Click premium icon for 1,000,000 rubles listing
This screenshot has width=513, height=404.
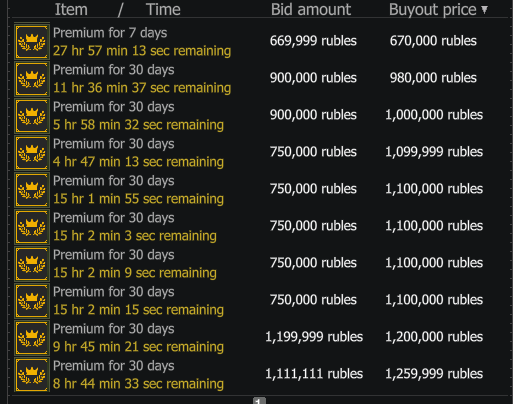click(x=32, y=116)
